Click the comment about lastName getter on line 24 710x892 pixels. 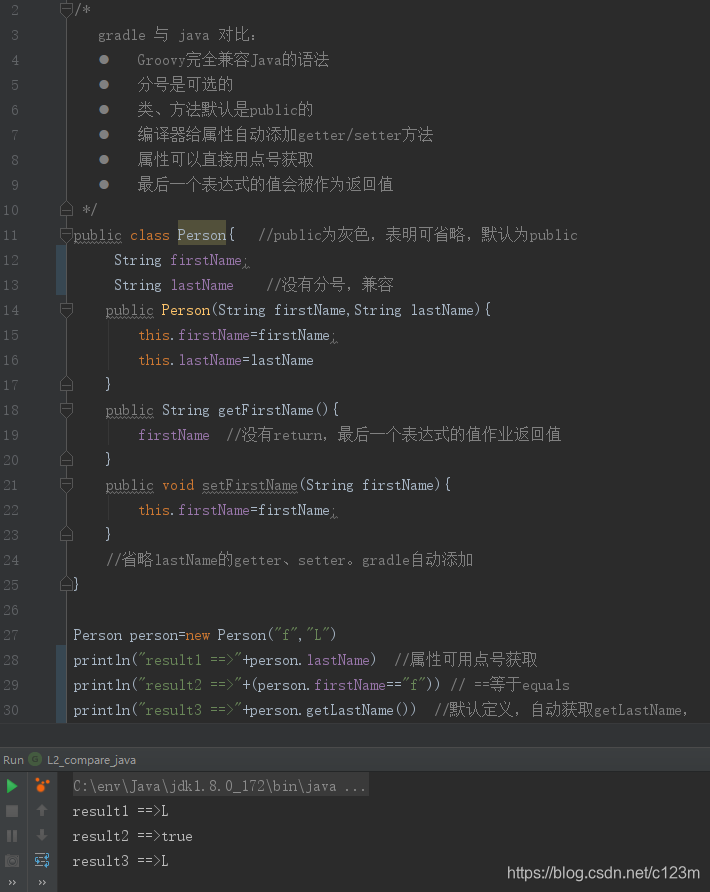(290, 560)
